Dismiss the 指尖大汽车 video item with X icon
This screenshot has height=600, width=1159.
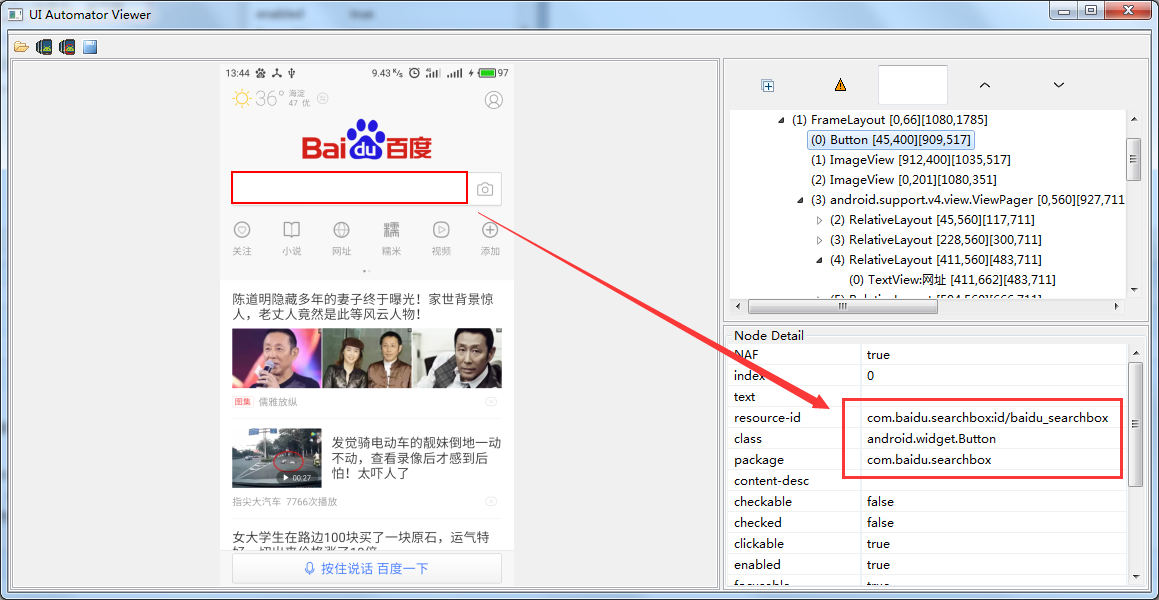pos(491,502)
